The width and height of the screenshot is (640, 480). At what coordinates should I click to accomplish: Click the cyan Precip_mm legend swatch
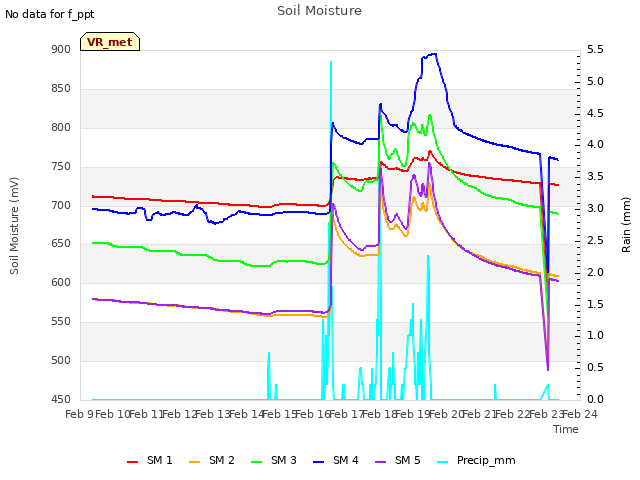point(442,462)
